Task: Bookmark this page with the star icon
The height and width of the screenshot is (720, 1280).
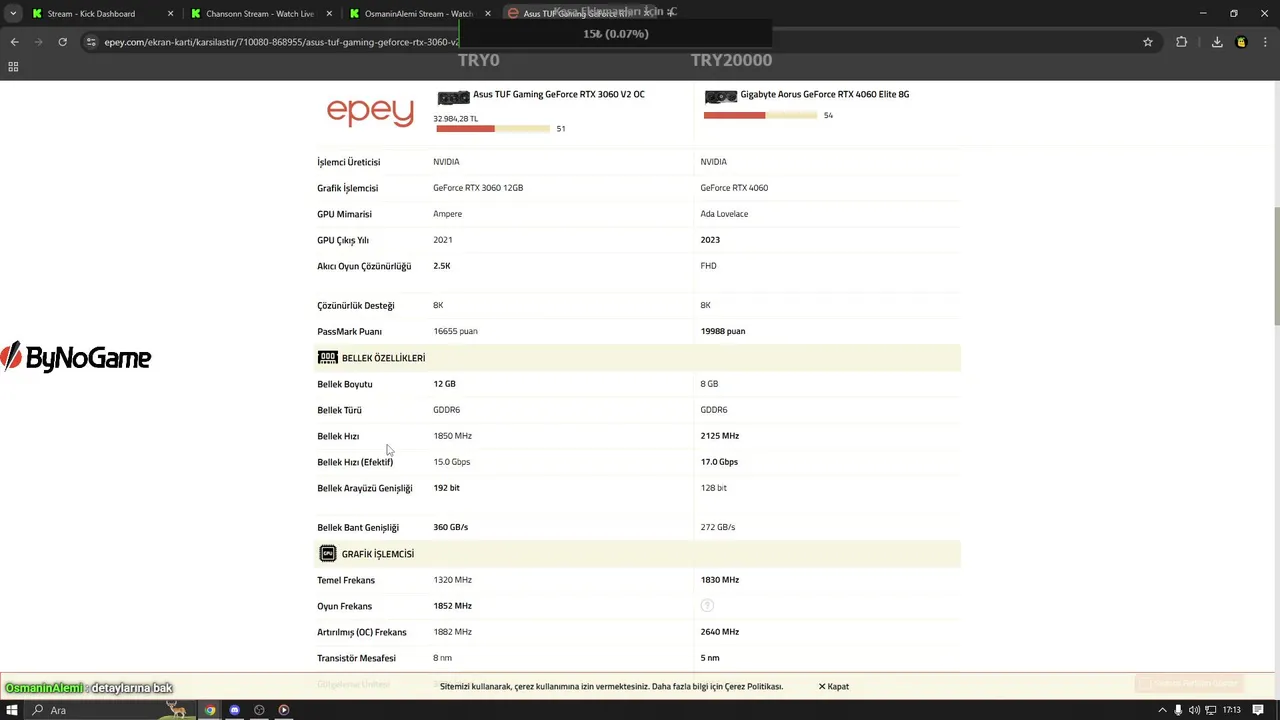Action: point(1148,42)
